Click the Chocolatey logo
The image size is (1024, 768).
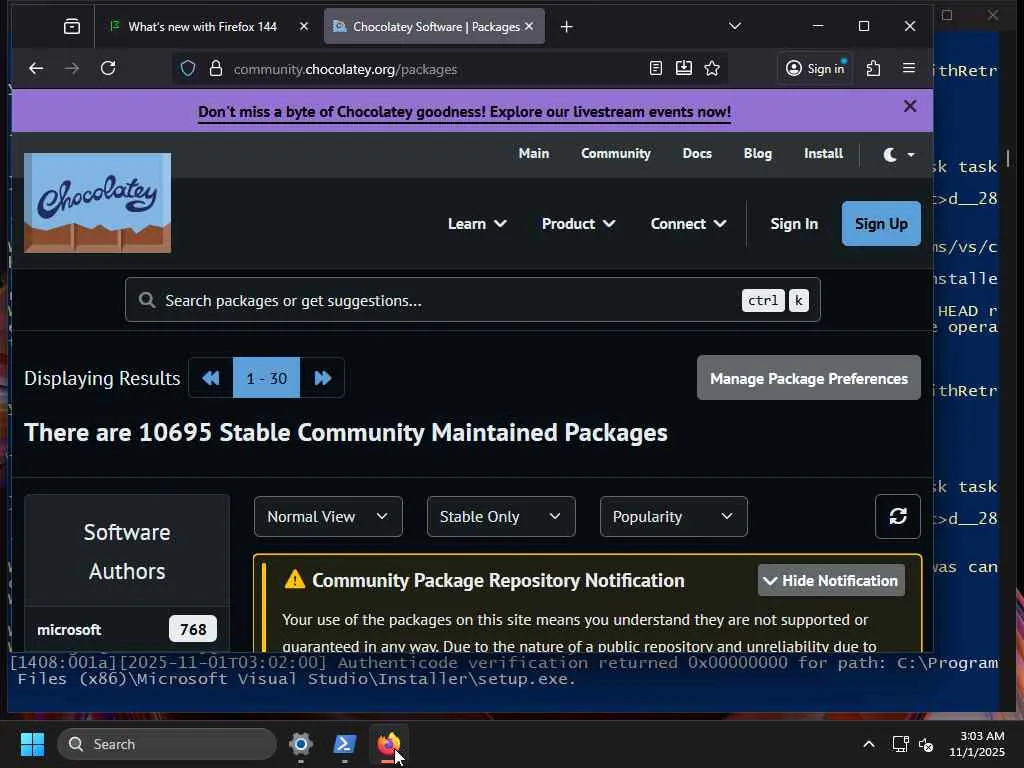pos(97,203)
